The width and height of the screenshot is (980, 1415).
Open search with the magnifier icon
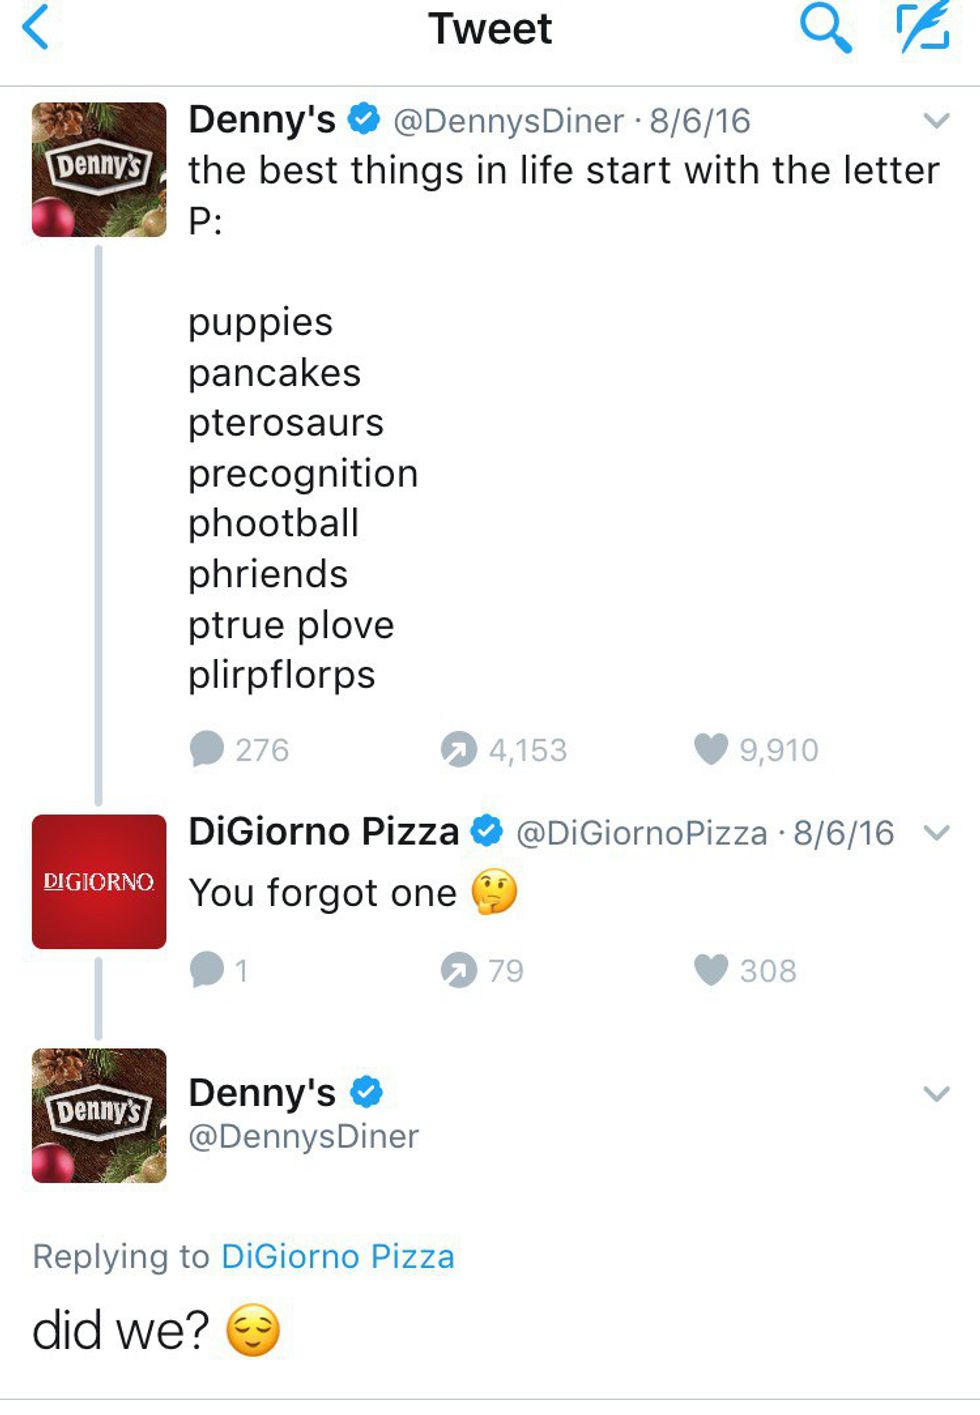coord(825,28)
